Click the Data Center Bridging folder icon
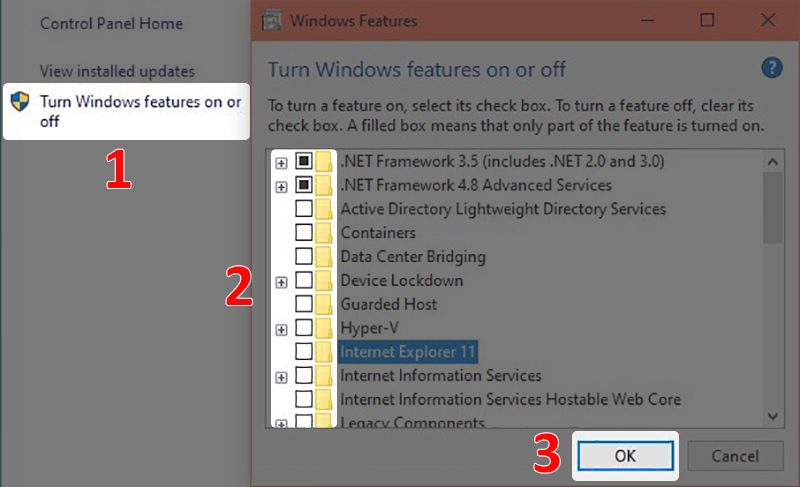Viewport: 800px width, 487px height. [x=324, y=257]
